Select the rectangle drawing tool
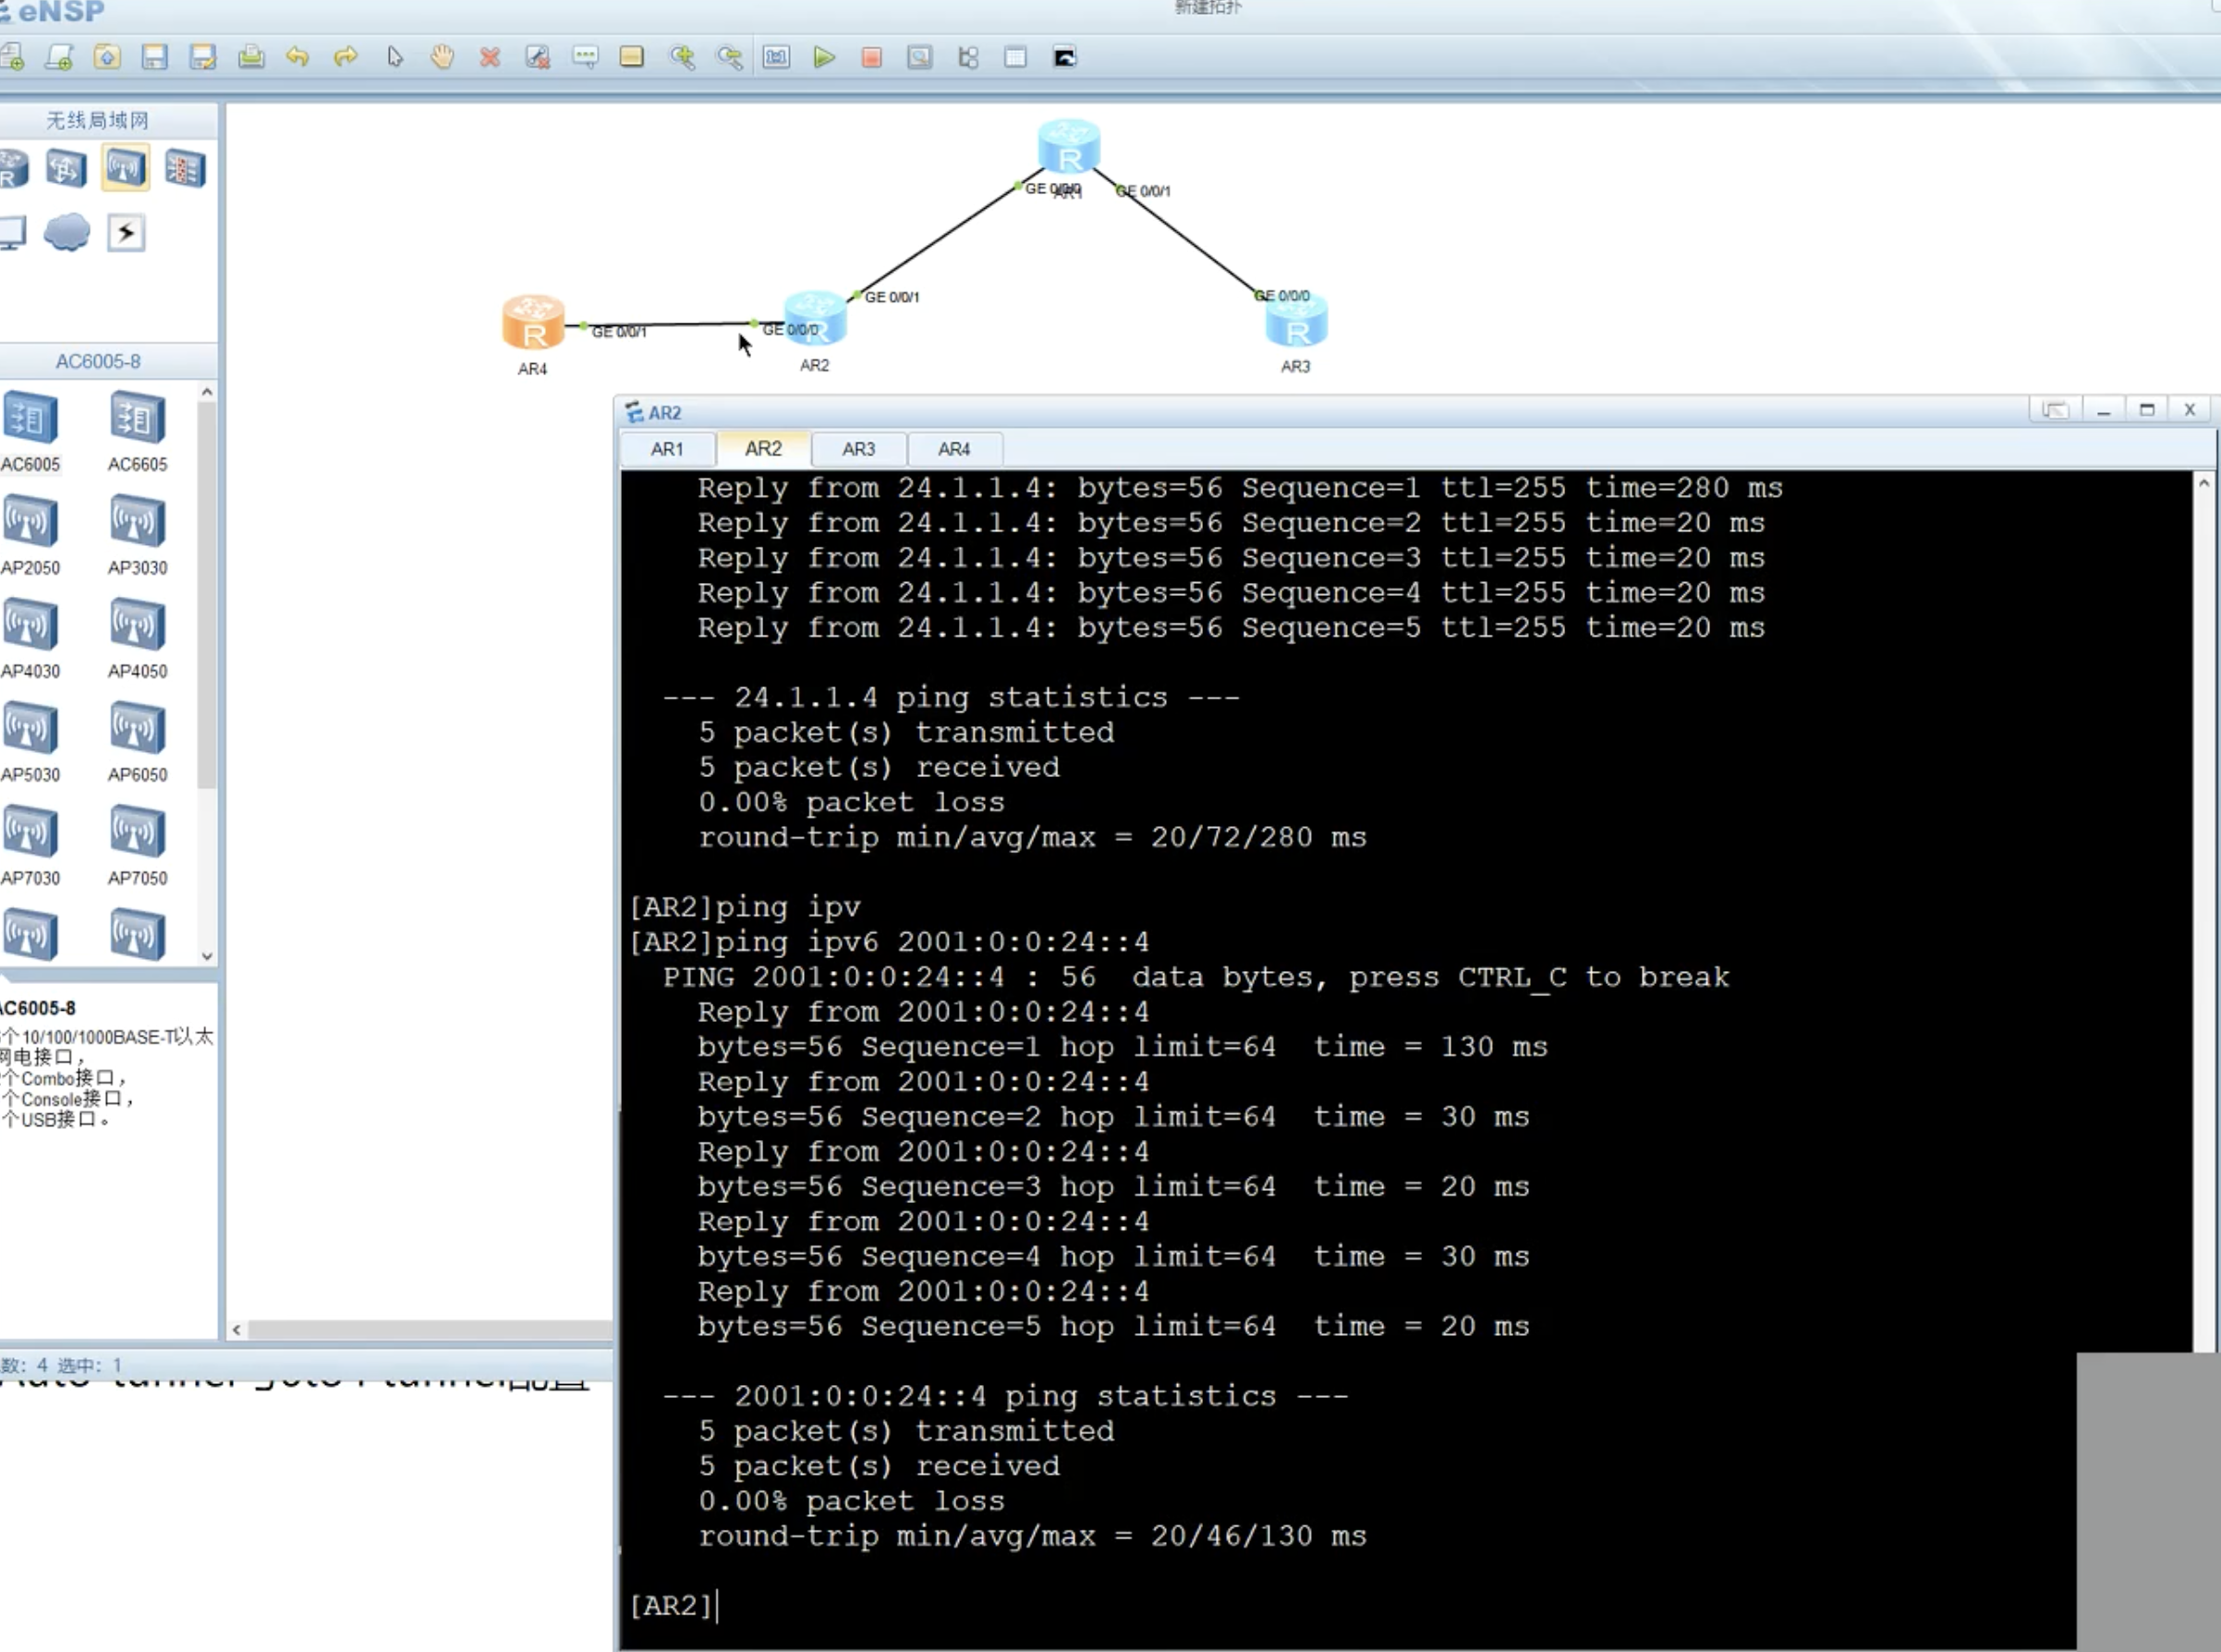2221x1652 pixels. [632, 57]
